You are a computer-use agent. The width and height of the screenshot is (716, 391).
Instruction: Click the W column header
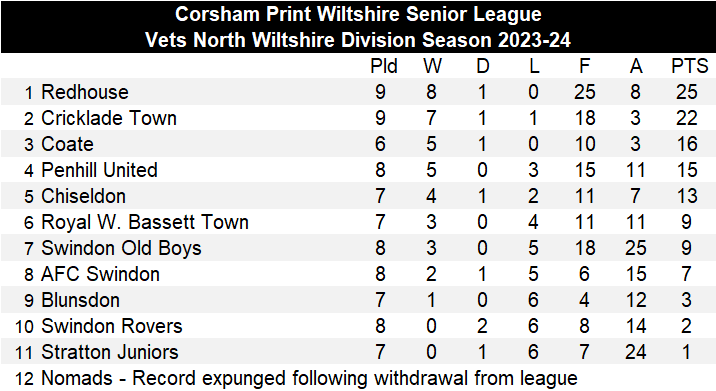432,66
